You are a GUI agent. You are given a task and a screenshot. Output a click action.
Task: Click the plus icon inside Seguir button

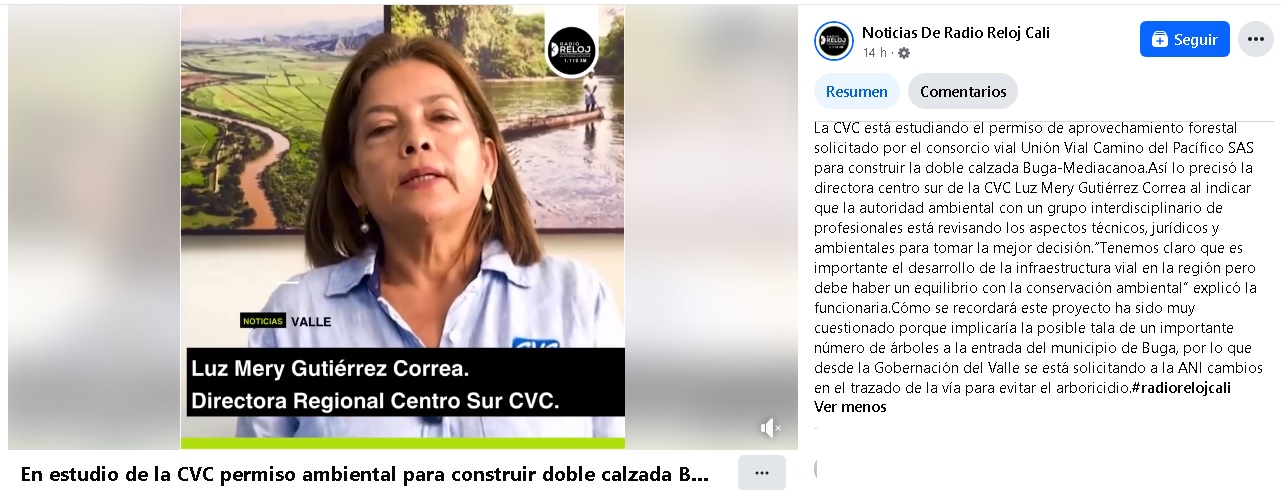click(x=1160, y=40)
